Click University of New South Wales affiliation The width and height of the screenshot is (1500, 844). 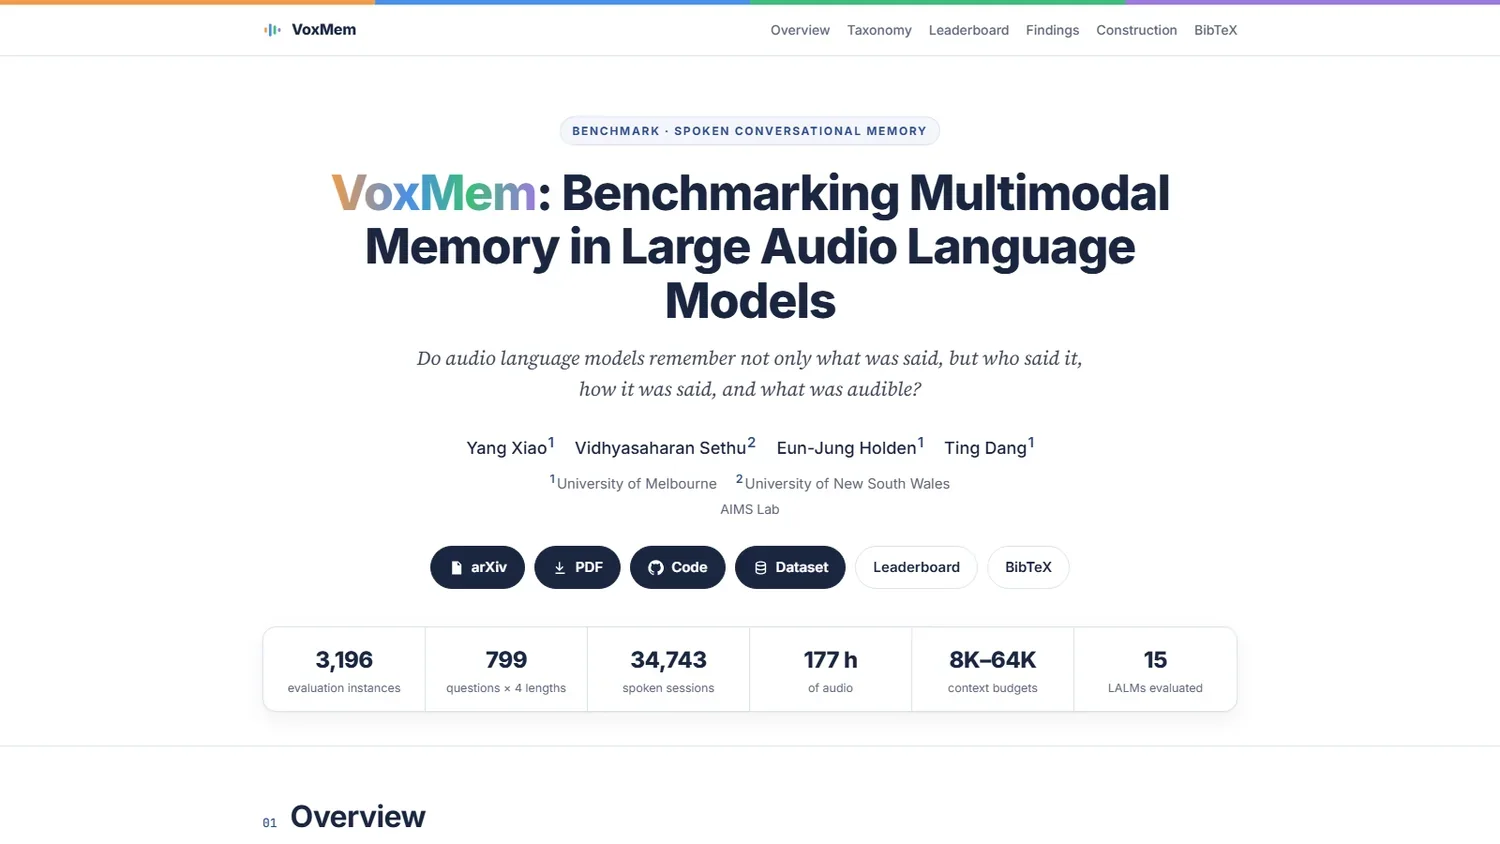(x=847, y=484)
